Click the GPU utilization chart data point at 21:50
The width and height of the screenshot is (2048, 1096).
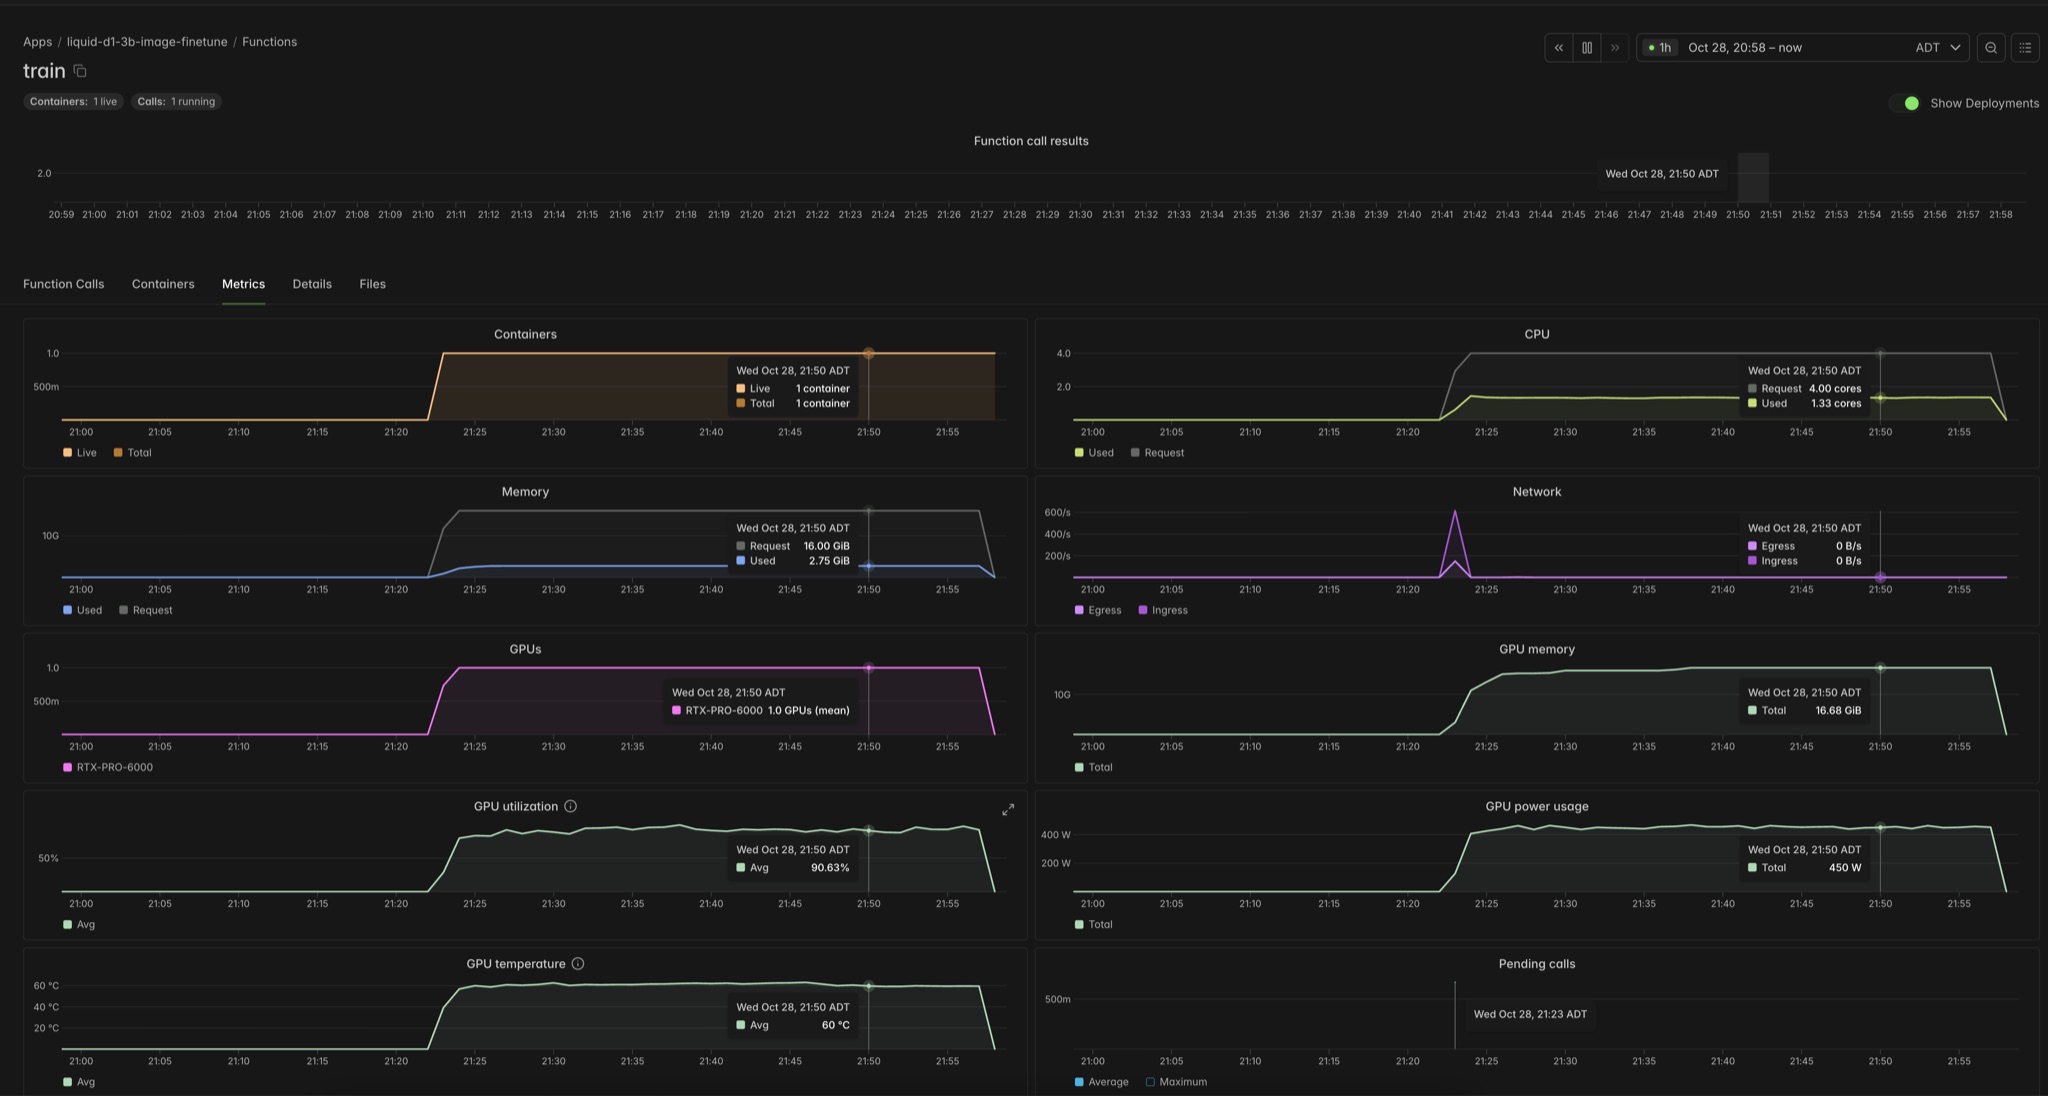click(x=868, y=830)
